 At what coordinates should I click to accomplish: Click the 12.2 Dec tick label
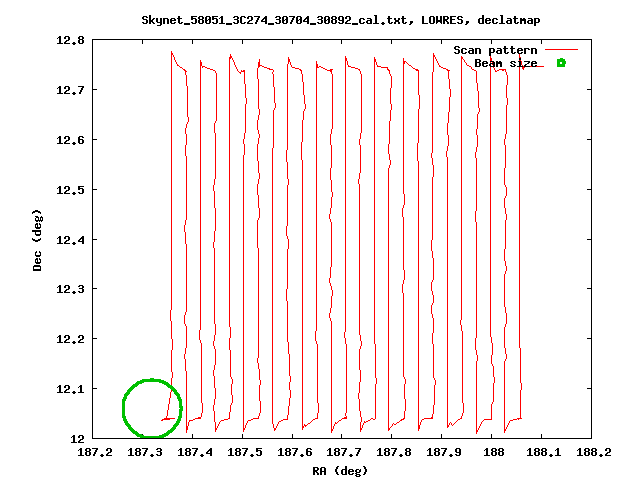tap(70, 339)
